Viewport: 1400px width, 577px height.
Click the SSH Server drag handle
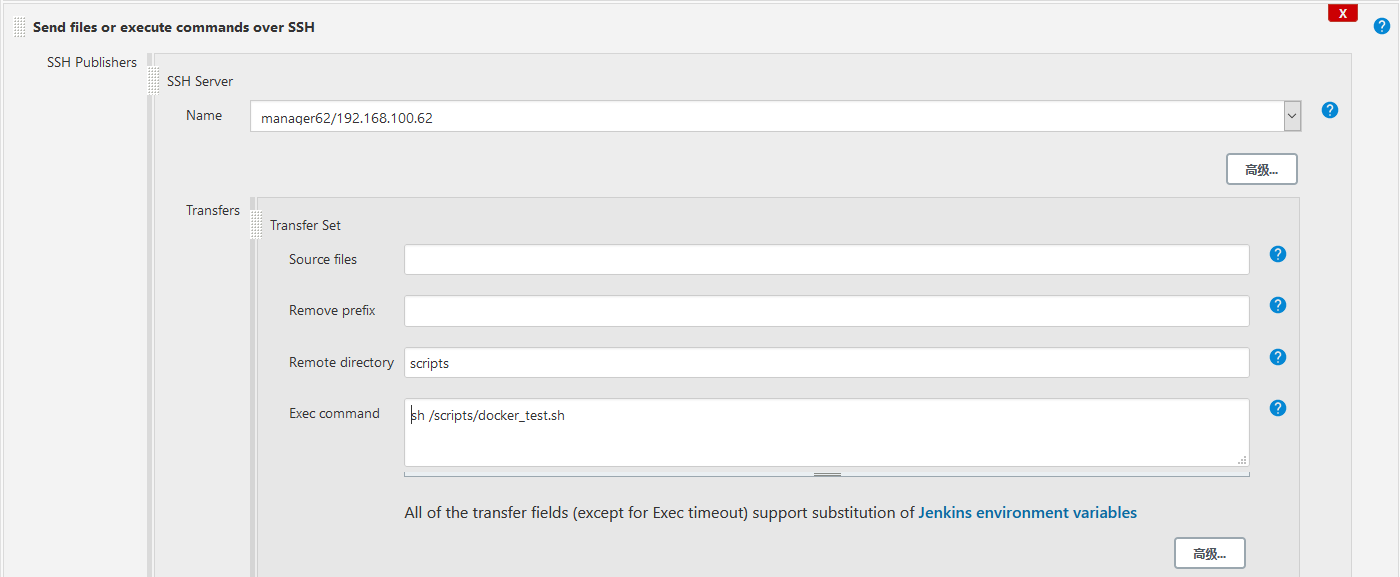coord(154,80)
